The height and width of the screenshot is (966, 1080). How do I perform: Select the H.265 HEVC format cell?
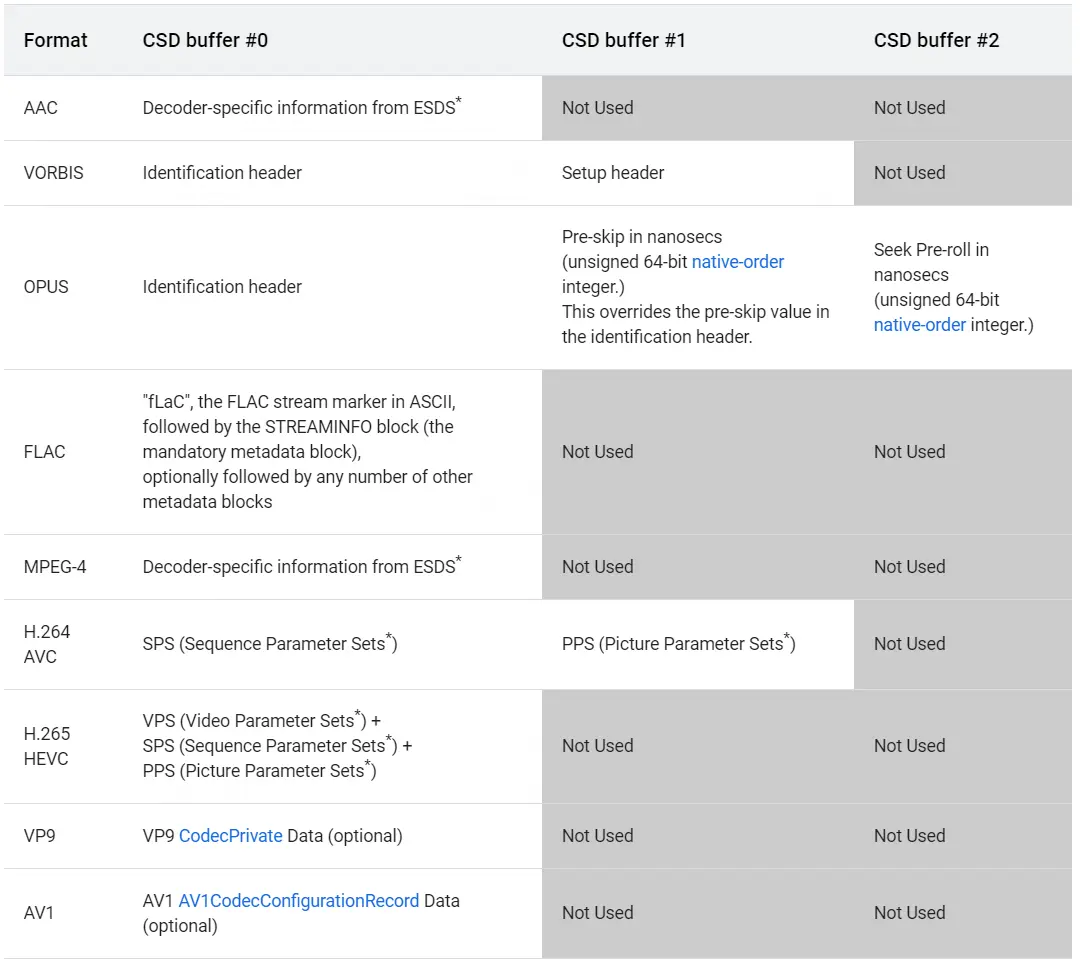click(x=47, y=746)
